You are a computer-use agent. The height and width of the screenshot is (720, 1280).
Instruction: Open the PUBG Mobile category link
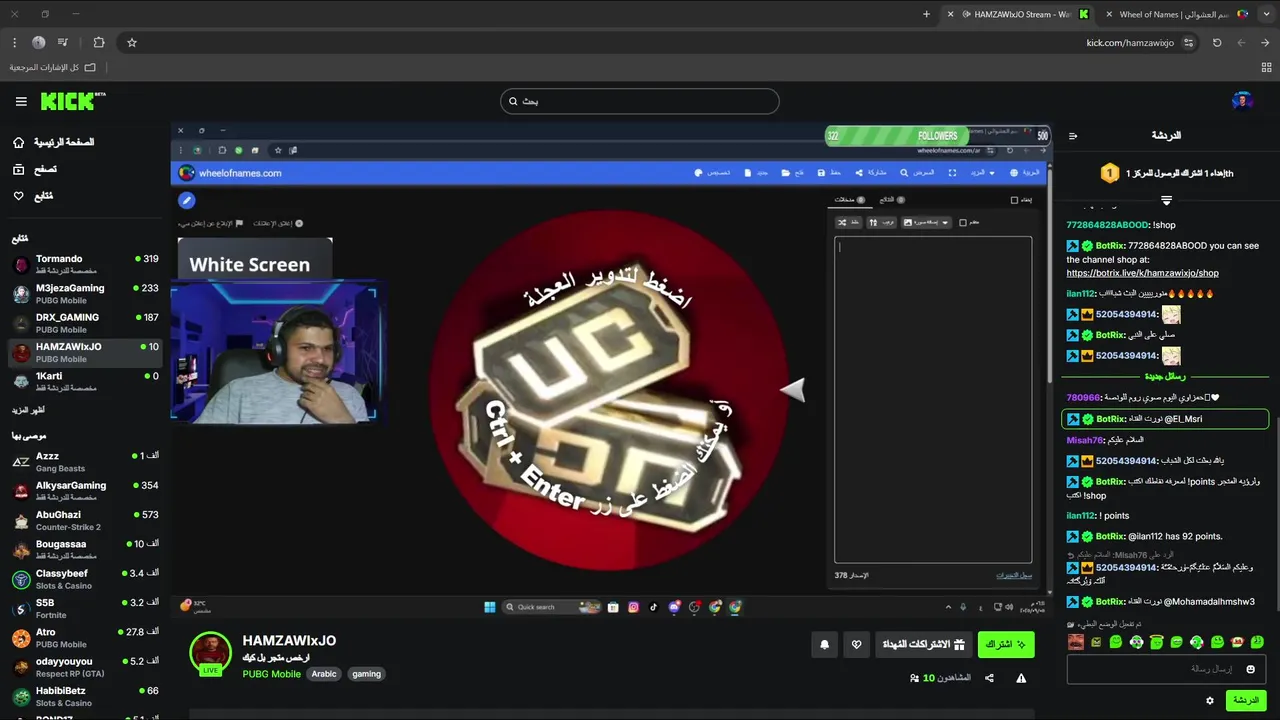[271, 674]
